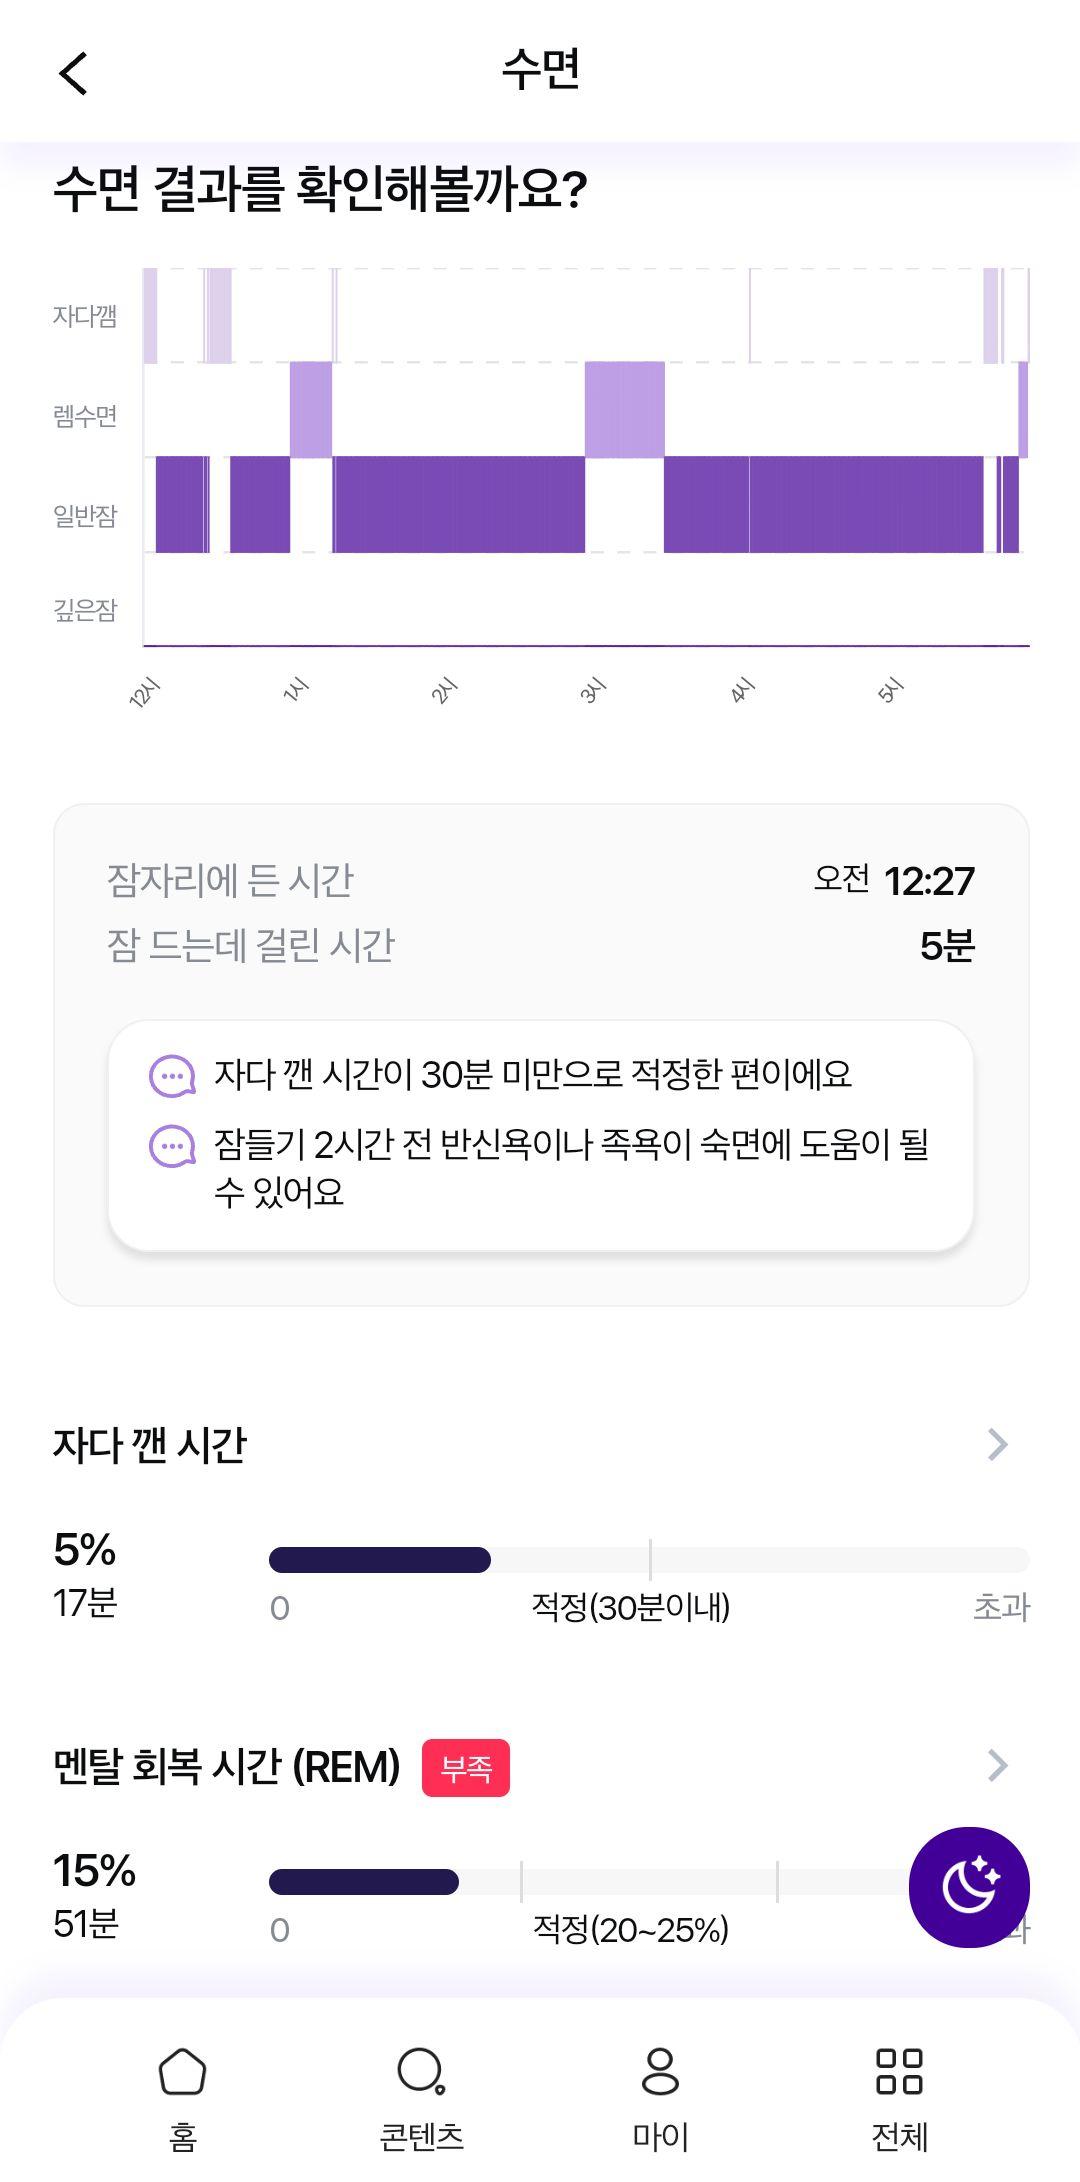Viewport: 1080px width, 2182px height.
Task: Tap the back arrow icon
Action: click(x=73, y=73)
